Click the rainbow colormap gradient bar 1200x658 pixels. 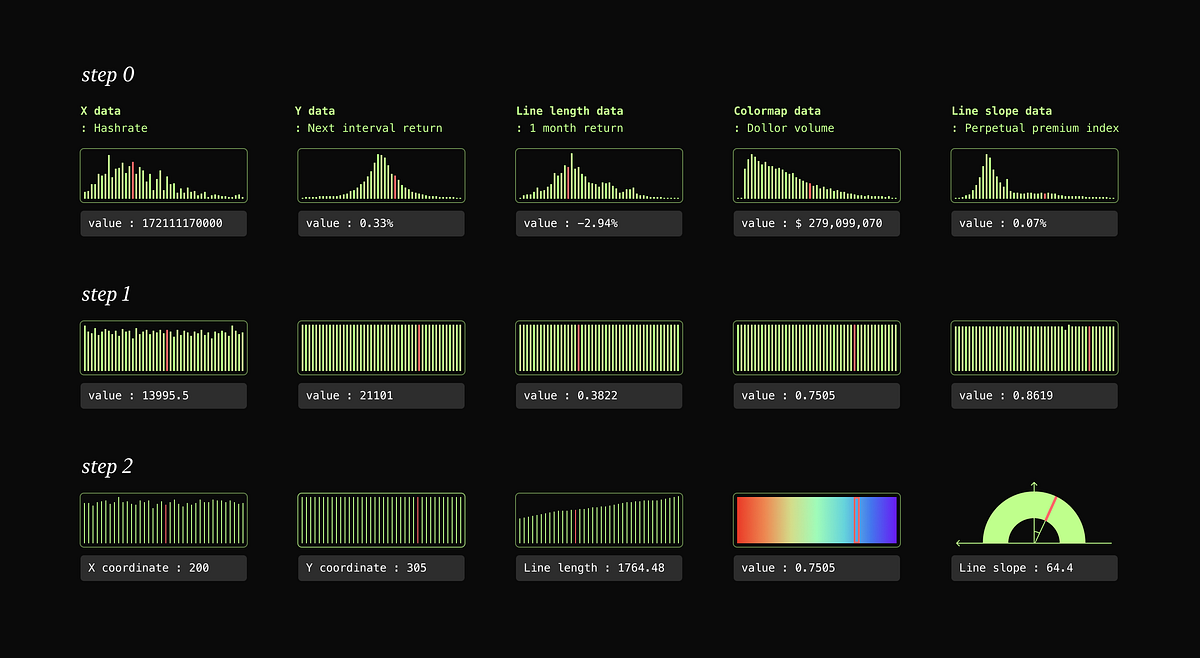[x=816, y=519]
